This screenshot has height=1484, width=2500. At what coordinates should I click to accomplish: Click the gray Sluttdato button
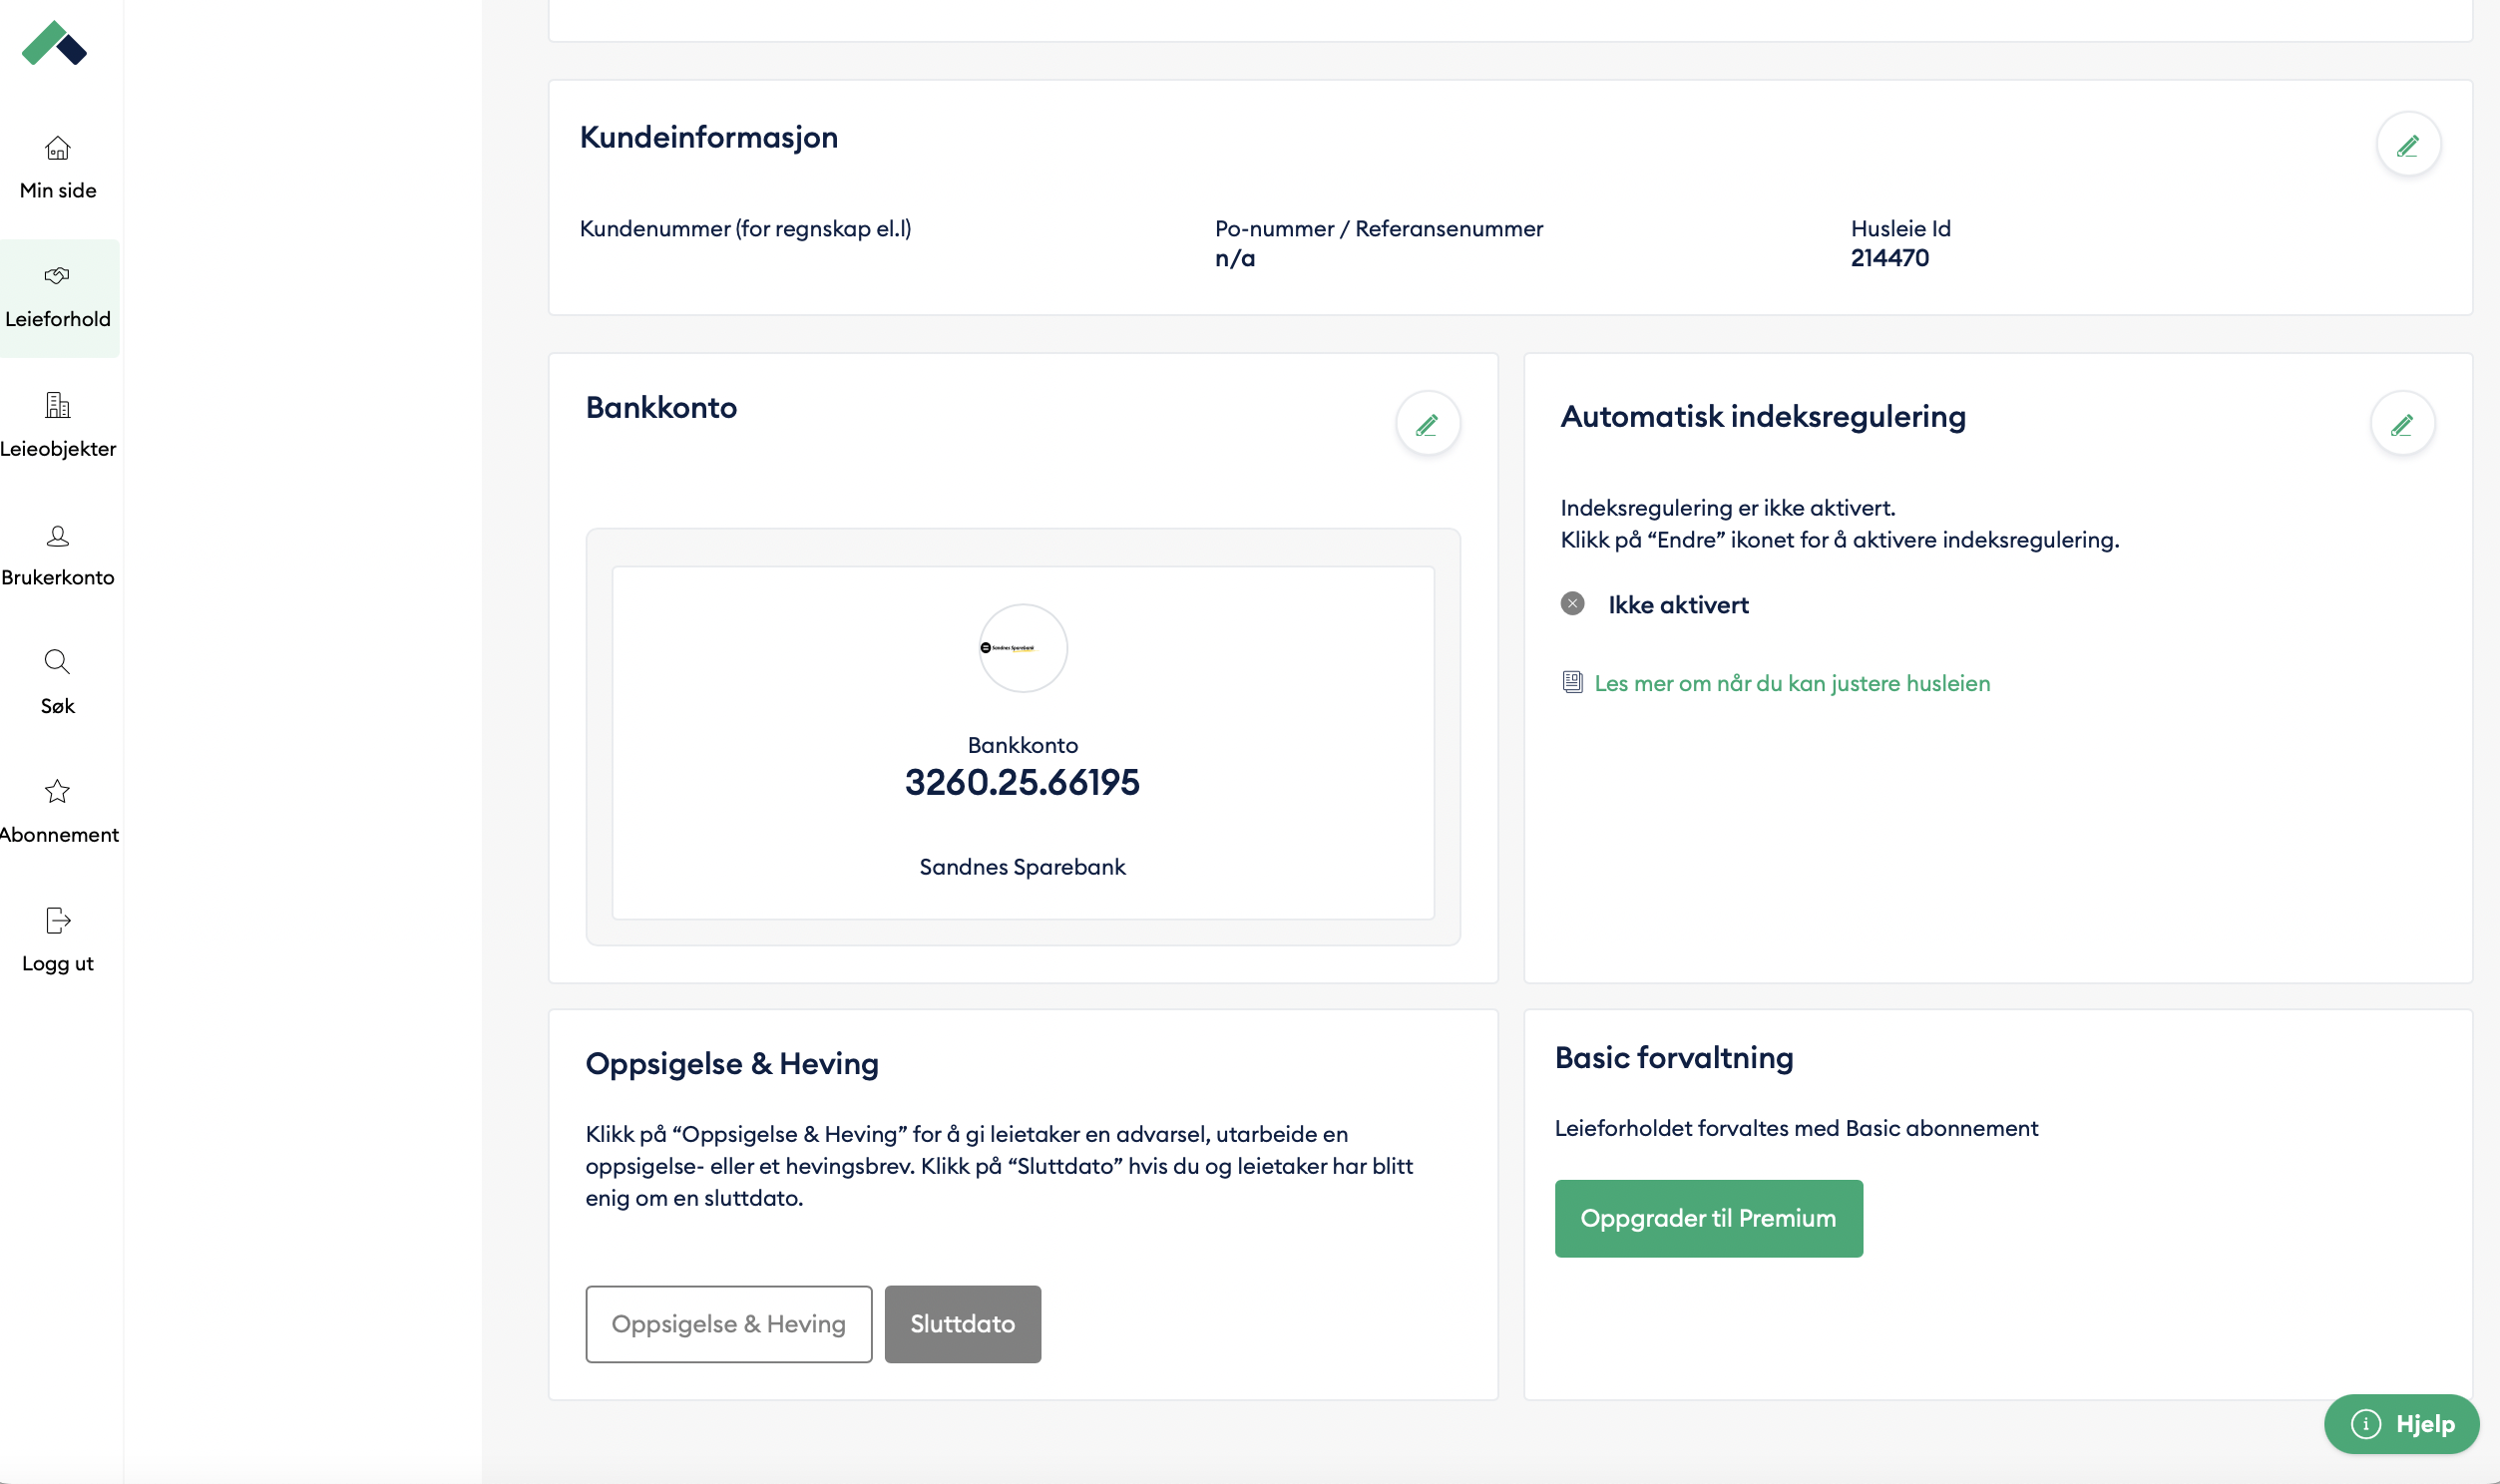pyautogui.click(x=962, y=1323)
